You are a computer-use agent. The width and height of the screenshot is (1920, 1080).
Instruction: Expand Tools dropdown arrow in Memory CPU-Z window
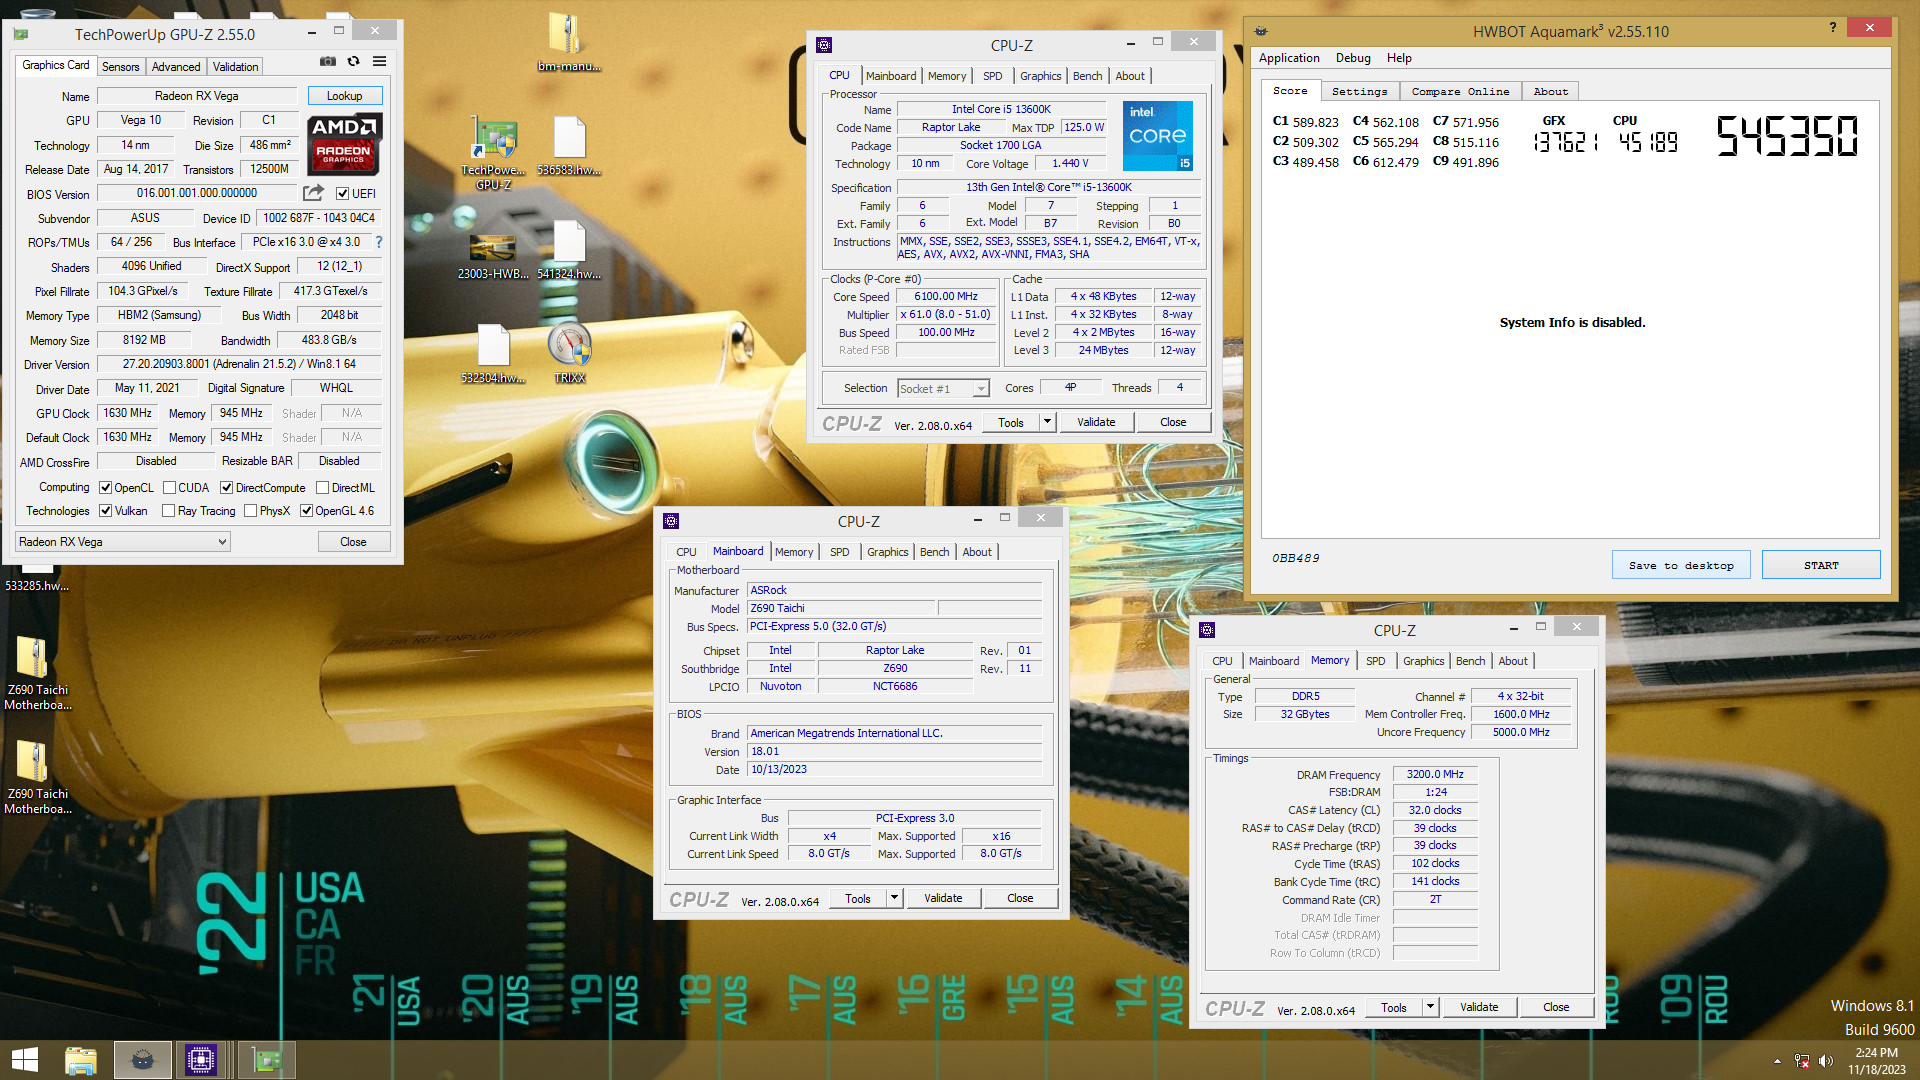(x=1431, y=1007)
